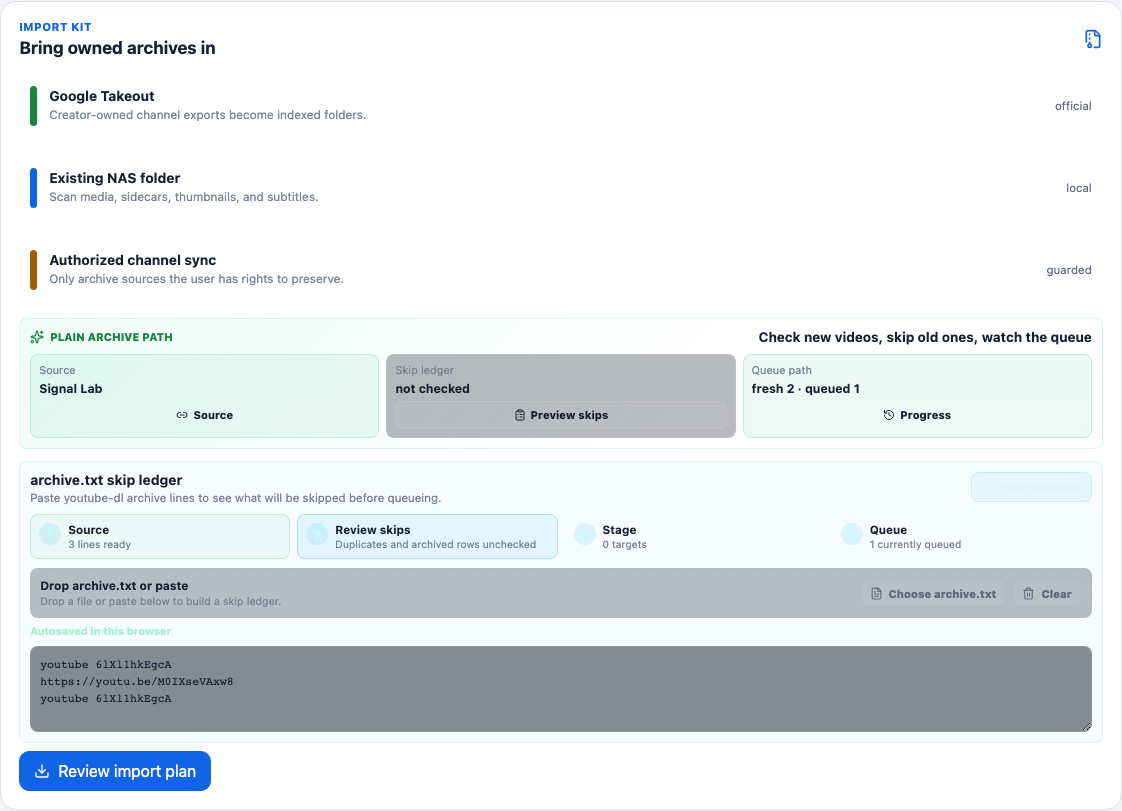Image resolution: width=1122 pixels, height=811 pixels.
Task: Select the Google Takeout import option
Action: (560, 105)
